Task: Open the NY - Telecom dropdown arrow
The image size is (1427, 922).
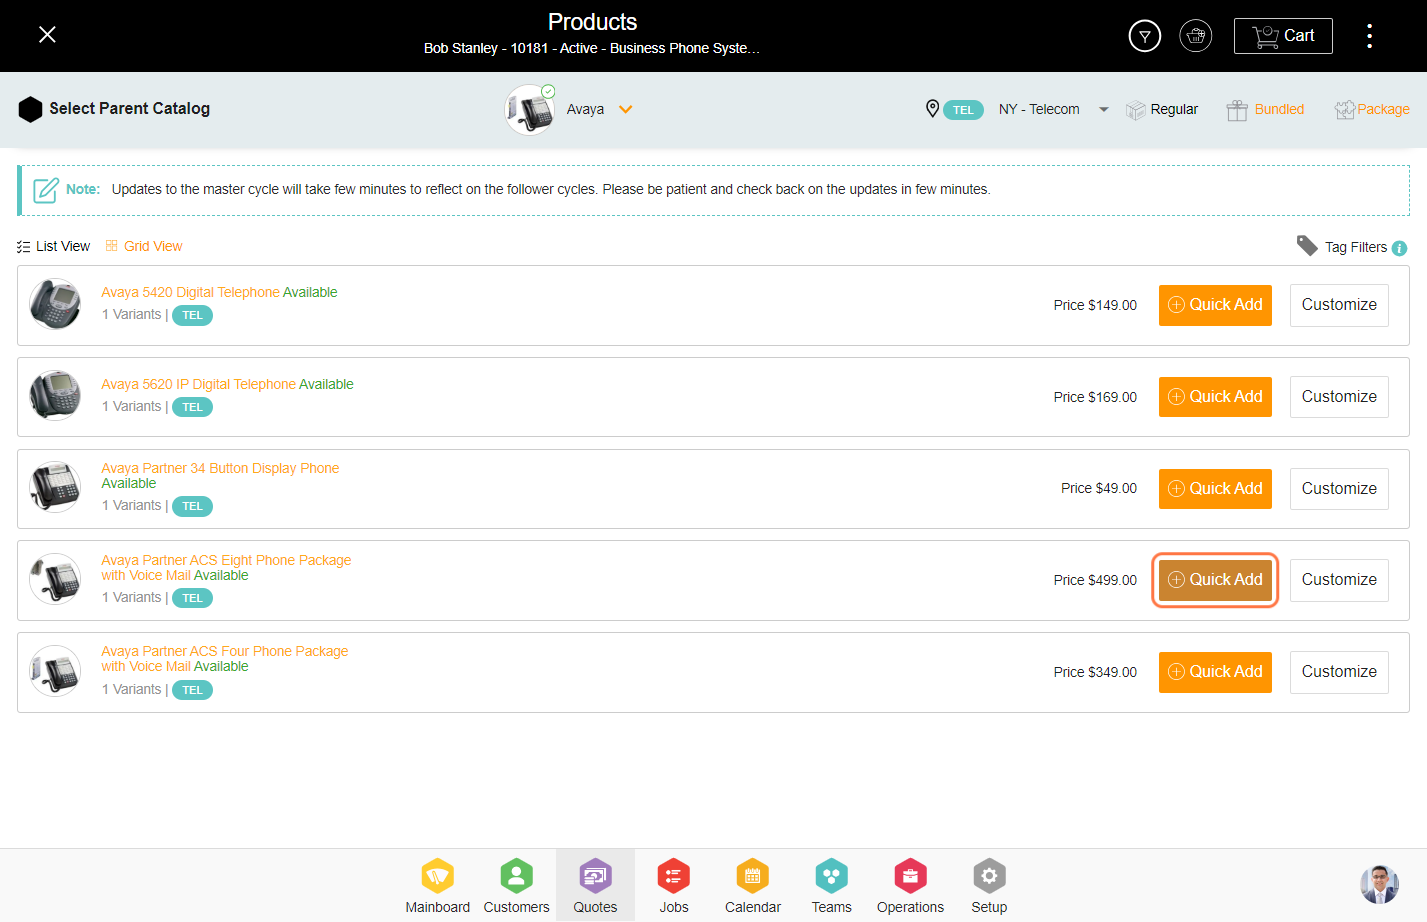Action: tap(1104, 110)
